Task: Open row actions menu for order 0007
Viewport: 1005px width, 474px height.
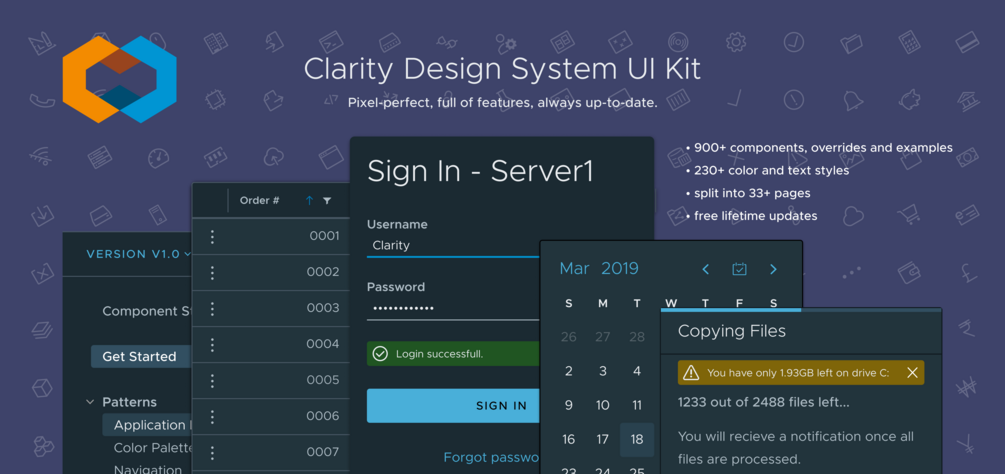Action: coord(212,452)
